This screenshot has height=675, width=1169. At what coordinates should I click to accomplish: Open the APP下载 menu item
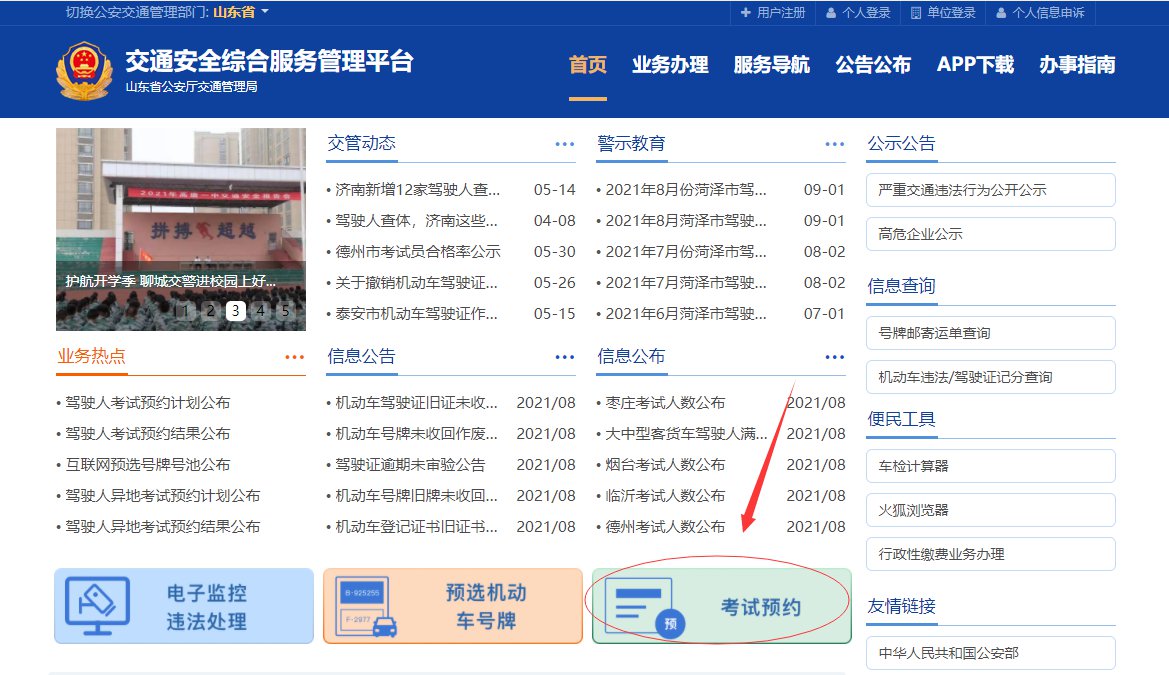(x=975, y=65)
